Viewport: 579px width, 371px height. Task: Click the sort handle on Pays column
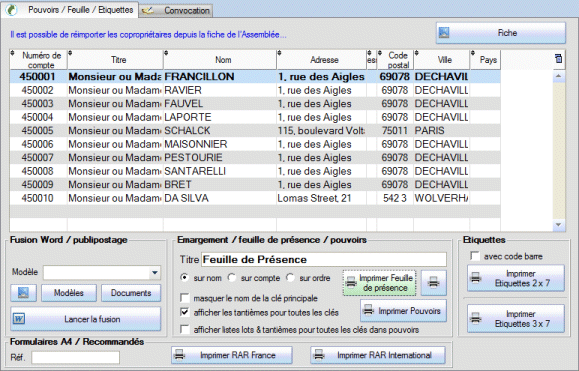[473, 53]
